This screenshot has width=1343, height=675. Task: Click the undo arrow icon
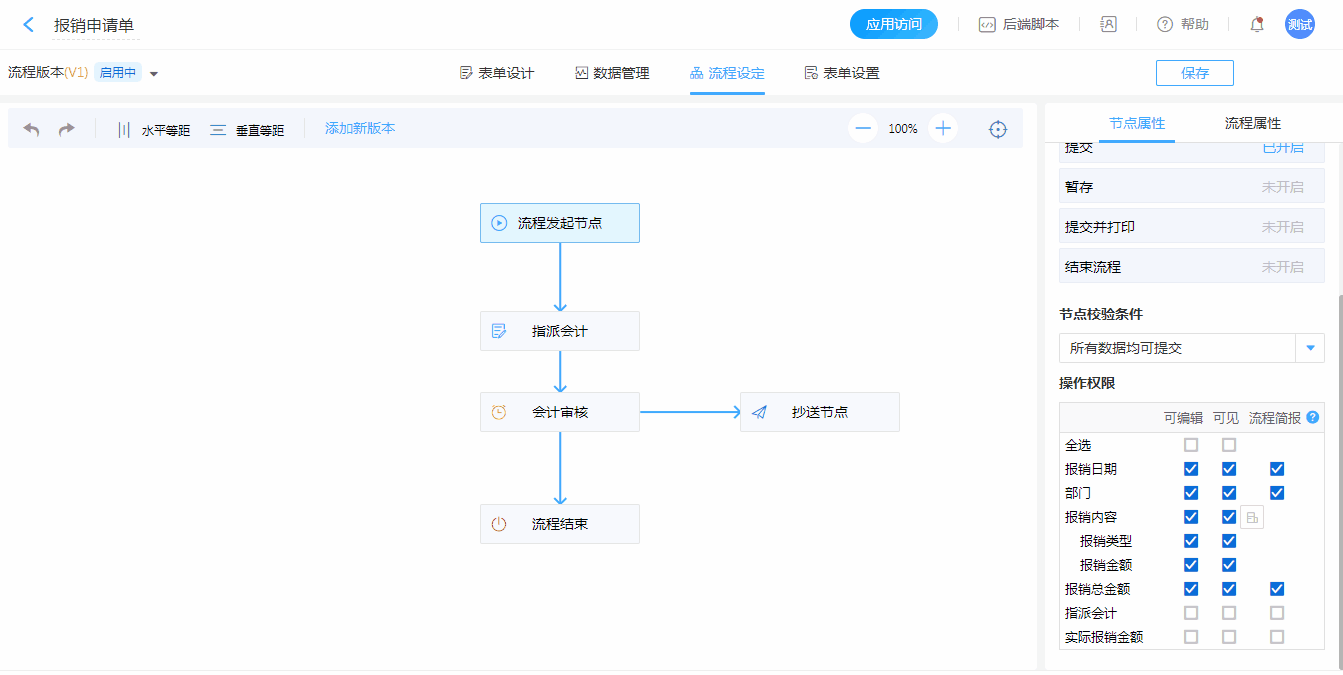pos(32,129)
